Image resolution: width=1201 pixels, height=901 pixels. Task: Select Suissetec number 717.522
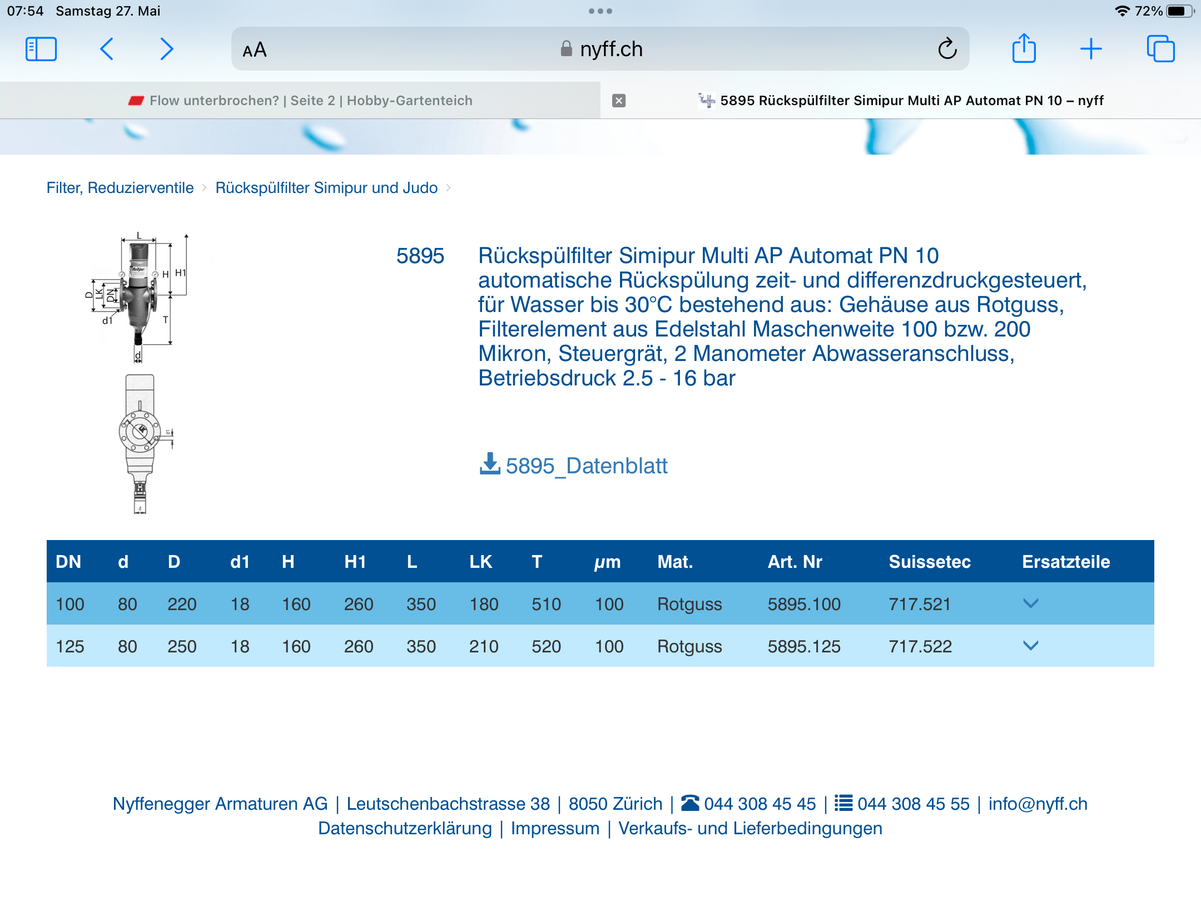coord(920,646)
